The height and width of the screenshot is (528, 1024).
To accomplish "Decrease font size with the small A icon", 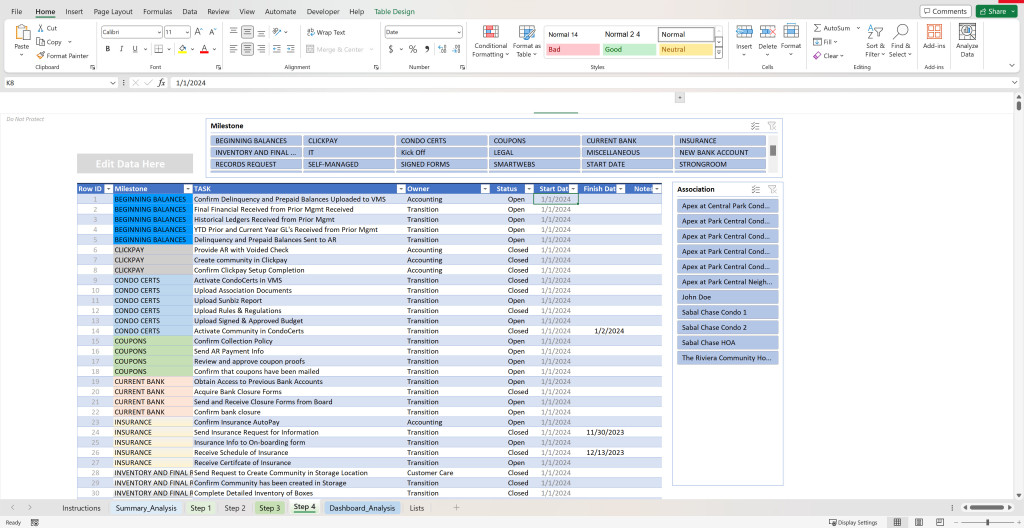I will pos(212,31).
